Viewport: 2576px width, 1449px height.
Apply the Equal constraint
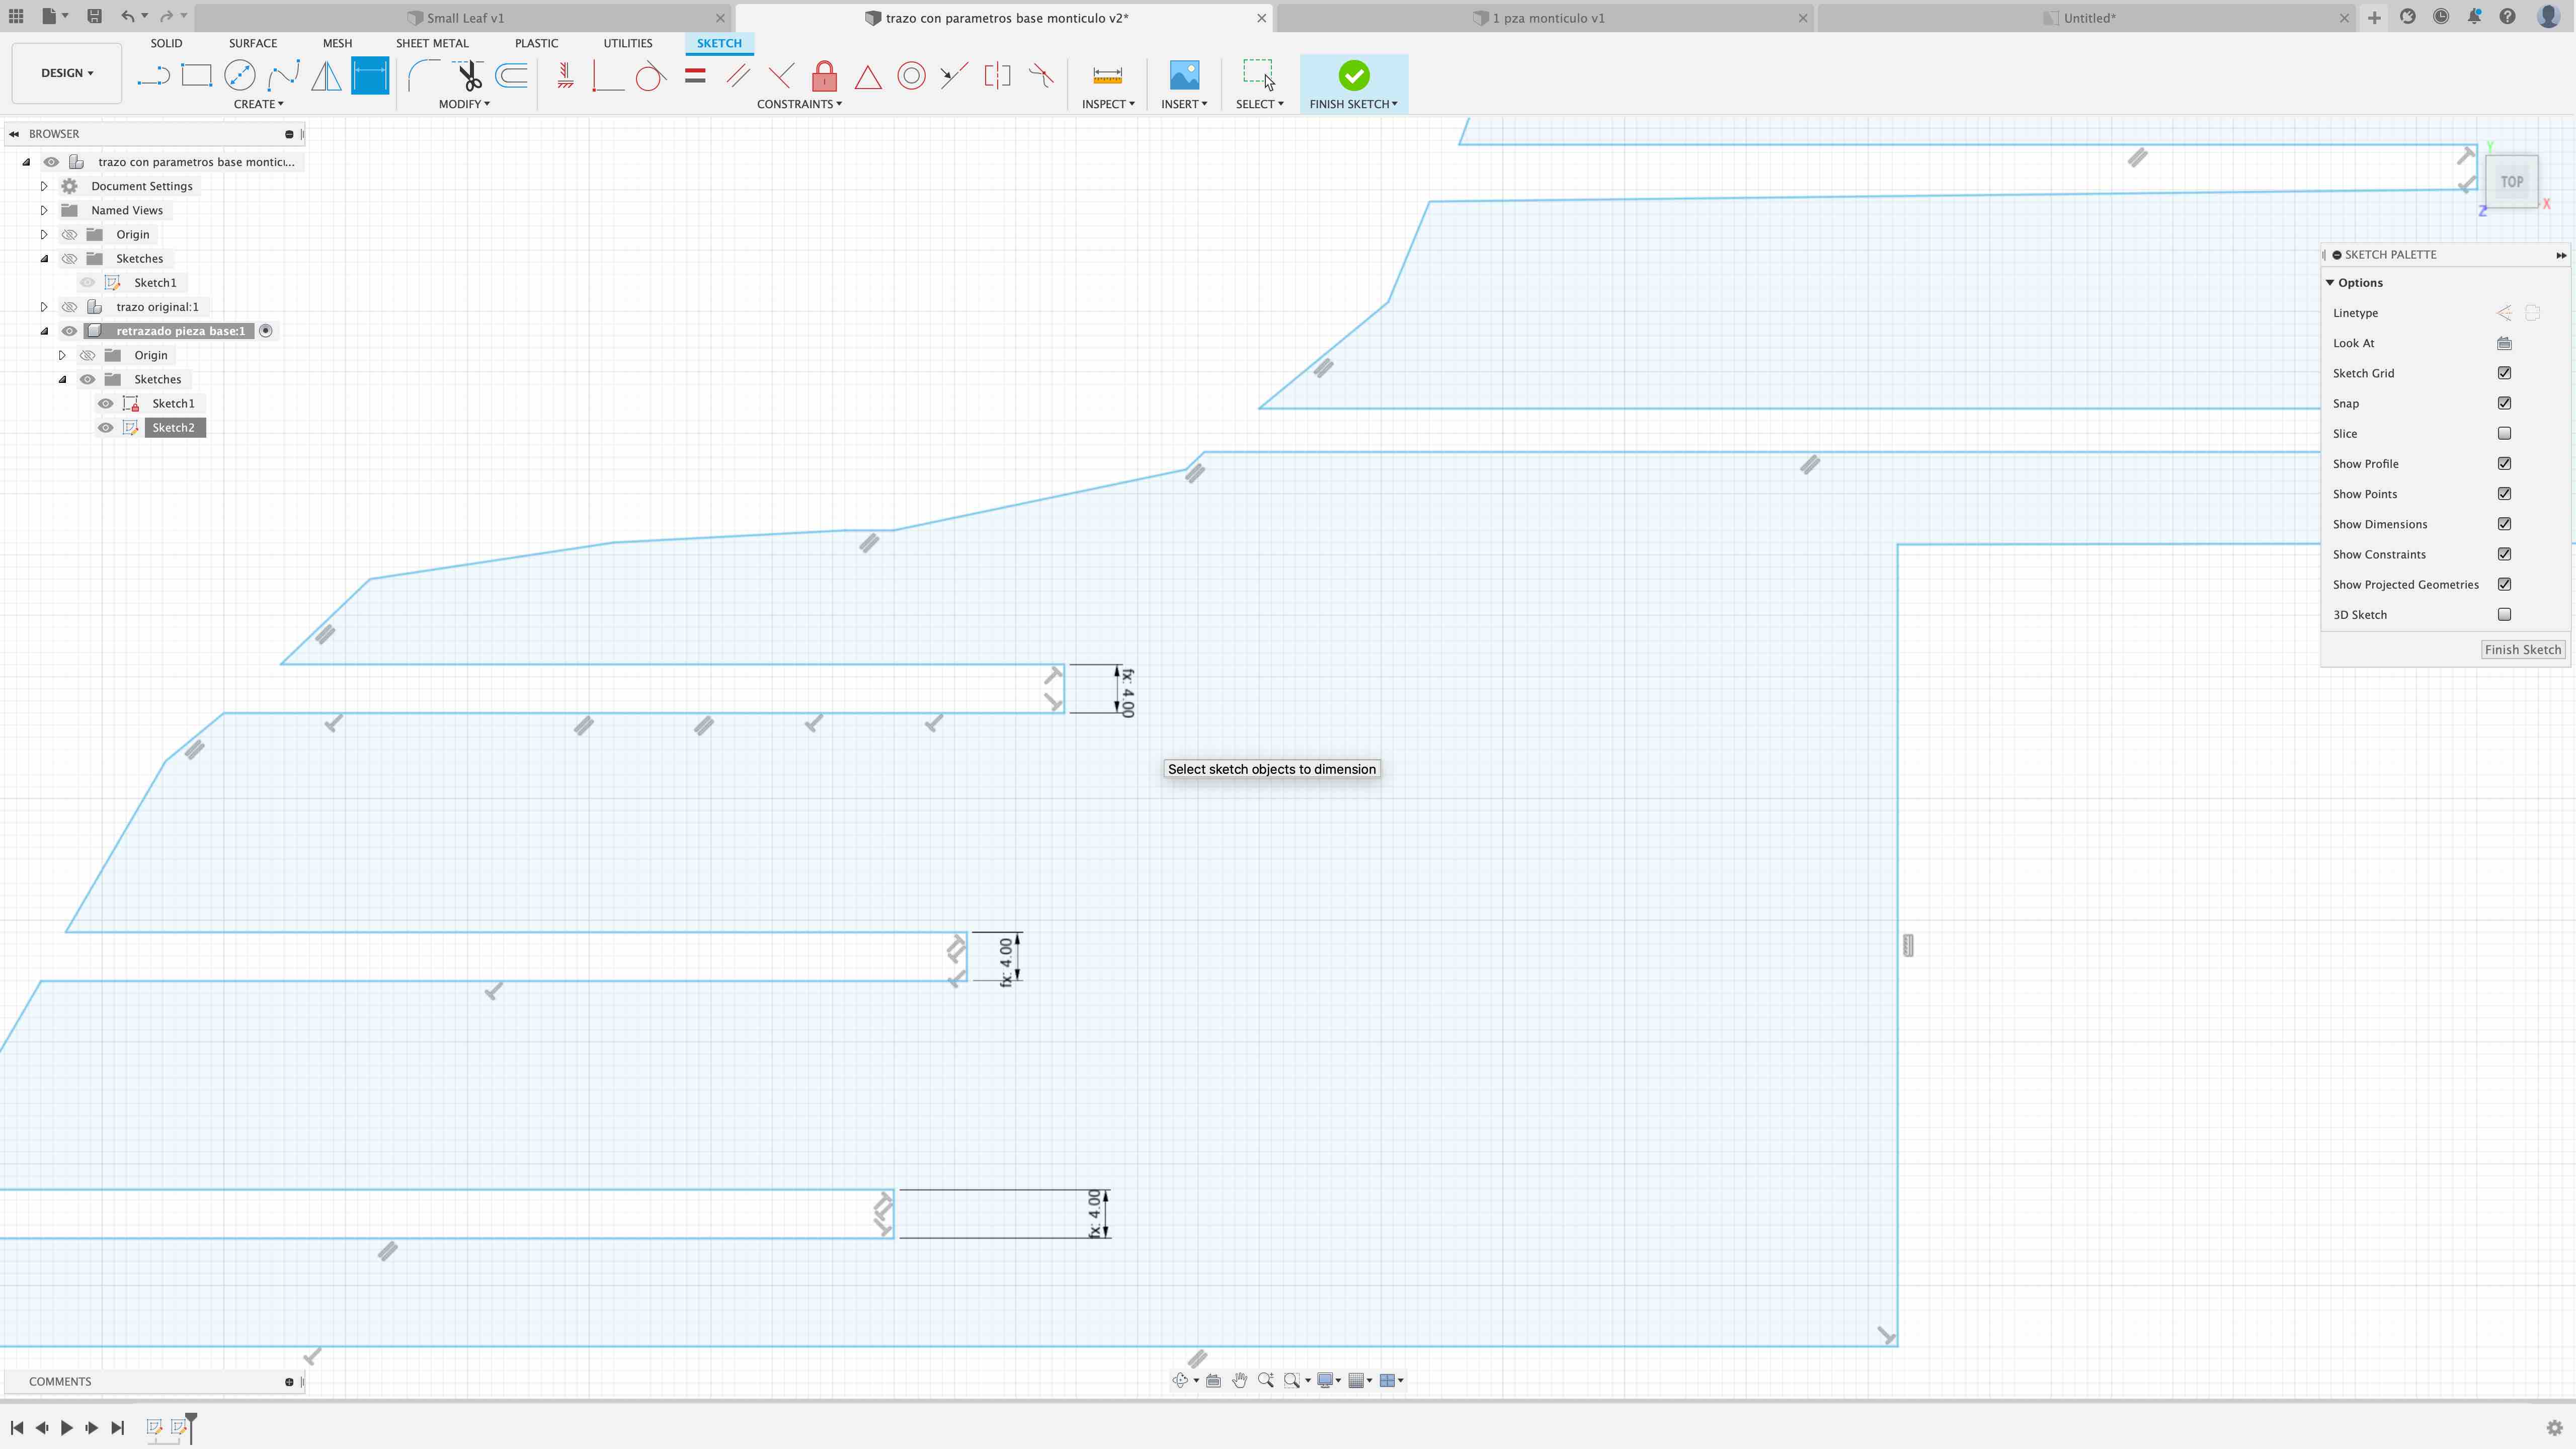(695, 76)
